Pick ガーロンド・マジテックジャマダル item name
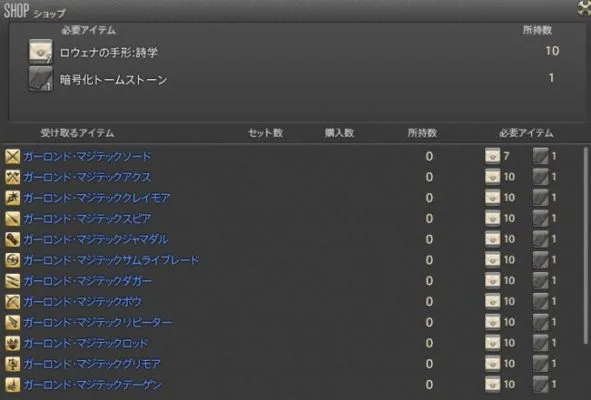591x400 pixels. click(96, 239)
